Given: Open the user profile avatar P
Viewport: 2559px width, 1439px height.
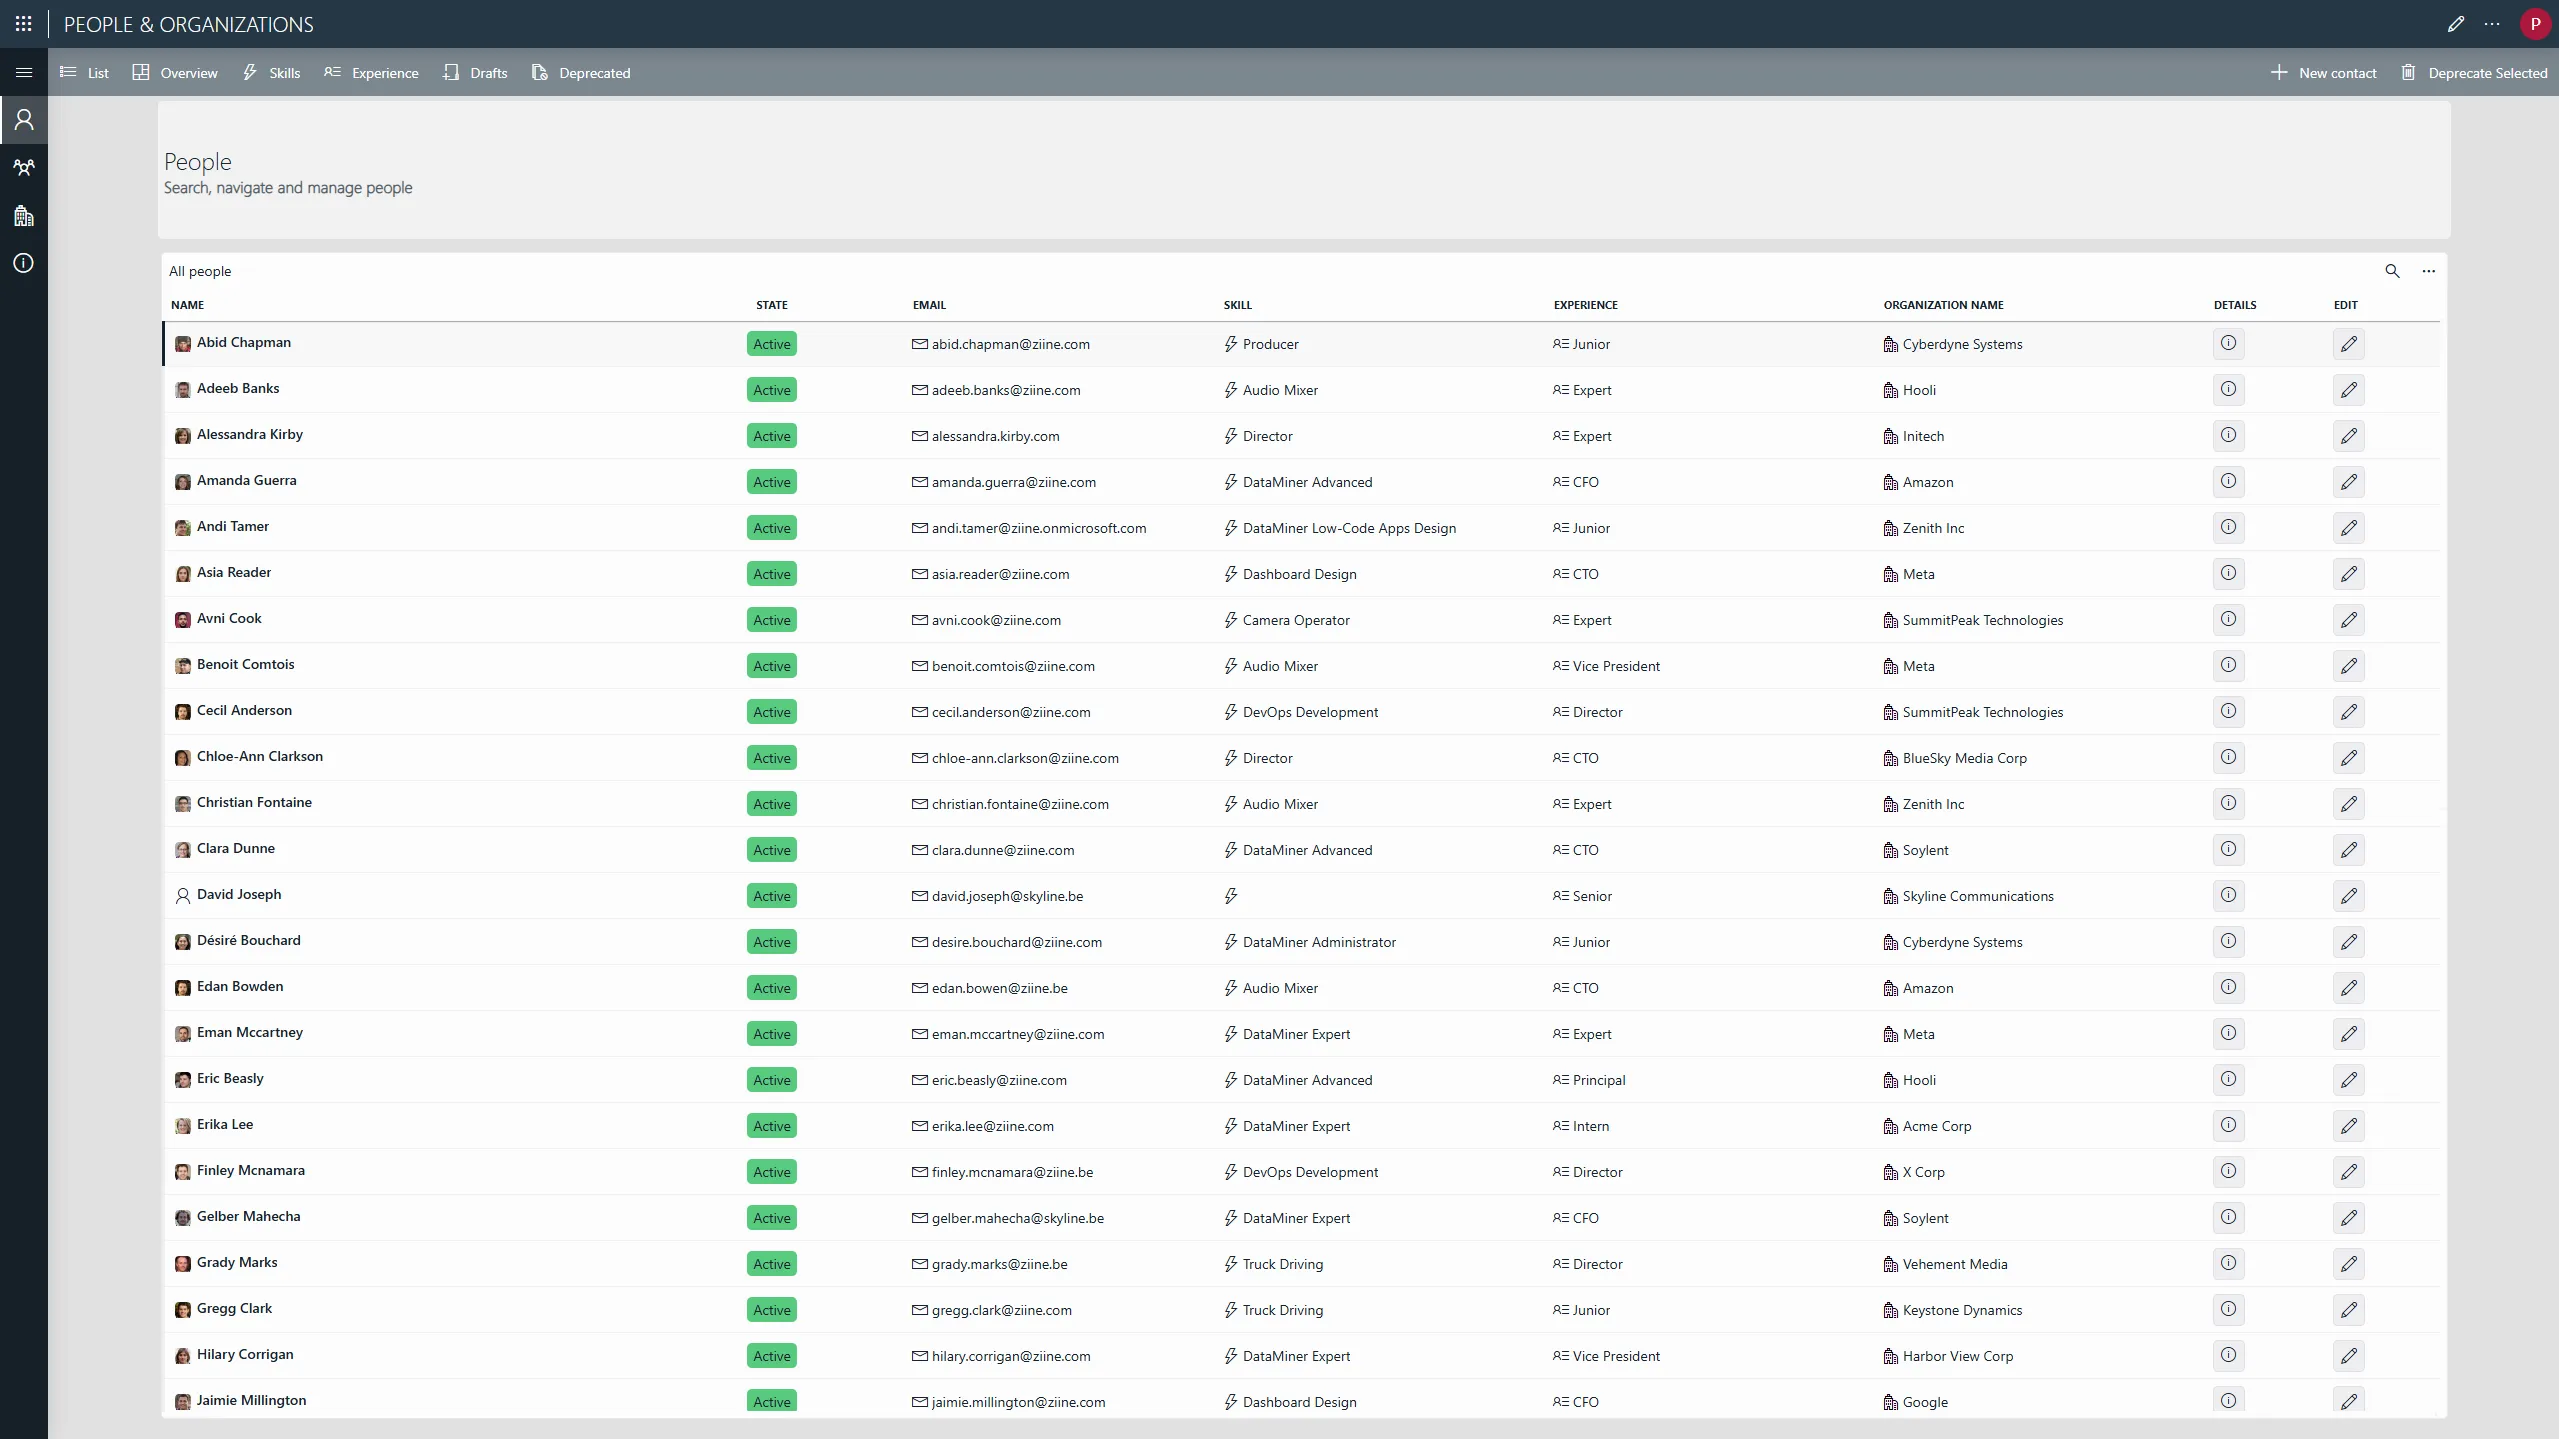Looking at the screenshot, I should click(x=2535, y=24).
